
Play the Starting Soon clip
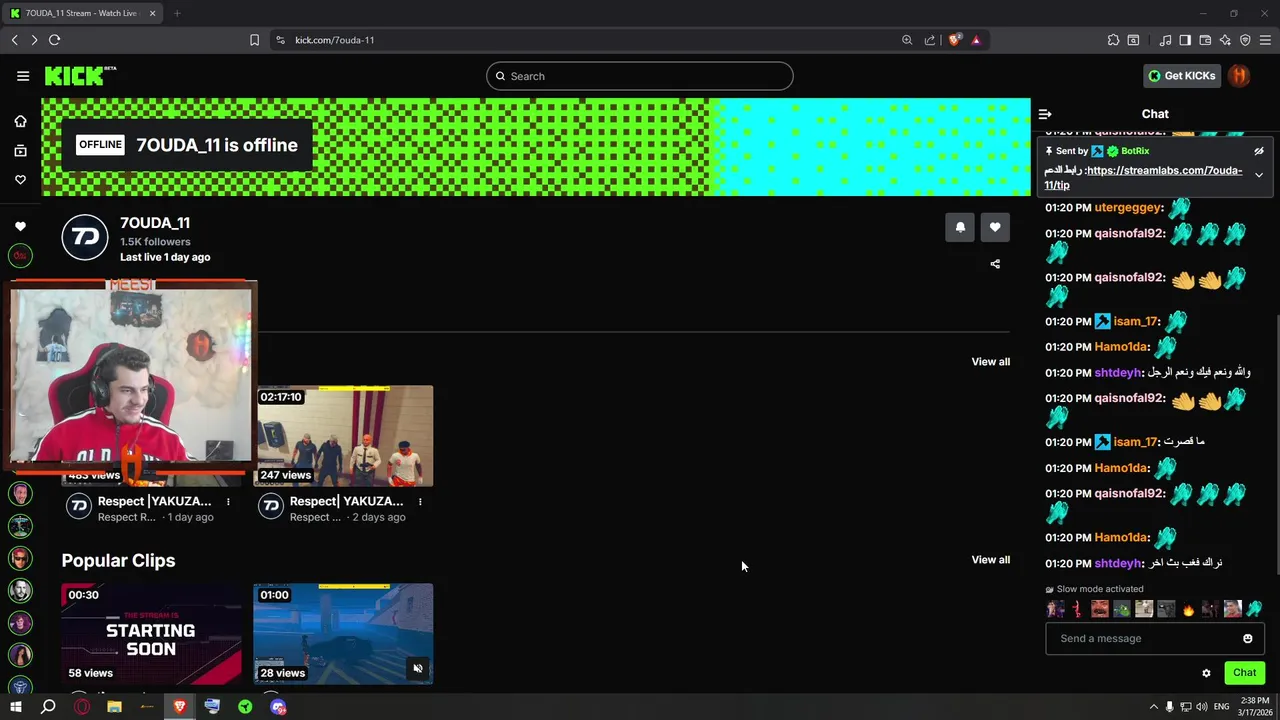tap(151, 634)
